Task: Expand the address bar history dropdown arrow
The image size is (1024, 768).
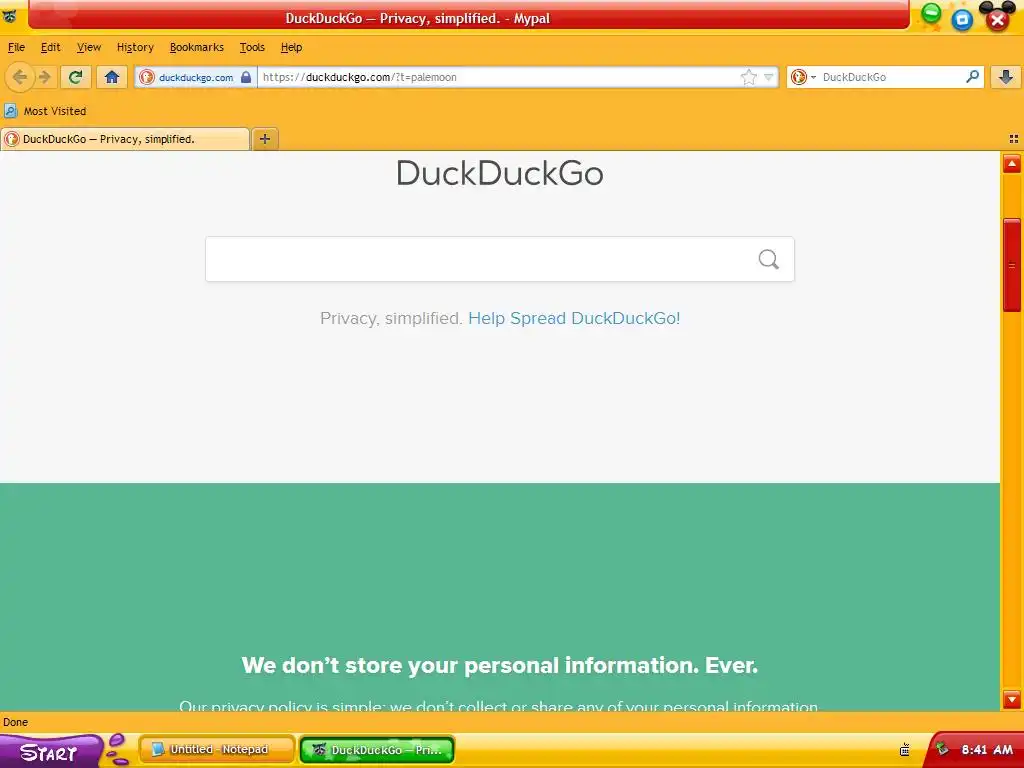Action: click(769, 77)
